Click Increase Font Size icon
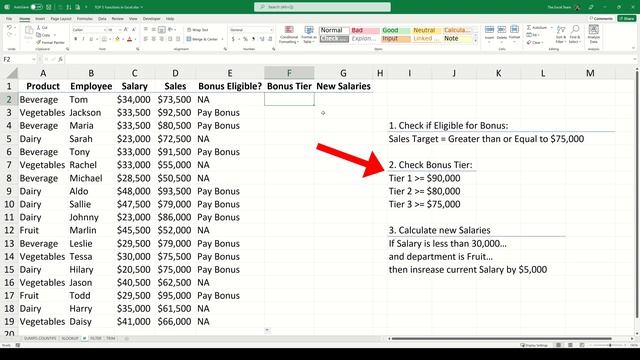The image size is (640, 360). pyautogui.click(x=126, y=29)
